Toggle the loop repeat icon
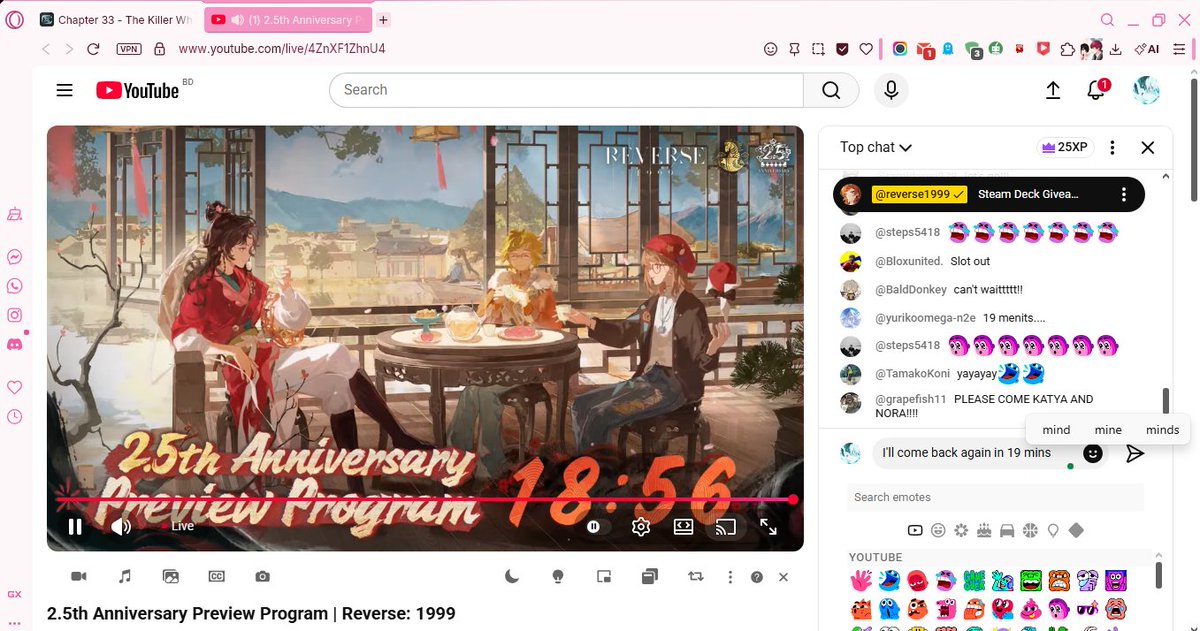Screen dimensions: 1200x631 (696, 577)
